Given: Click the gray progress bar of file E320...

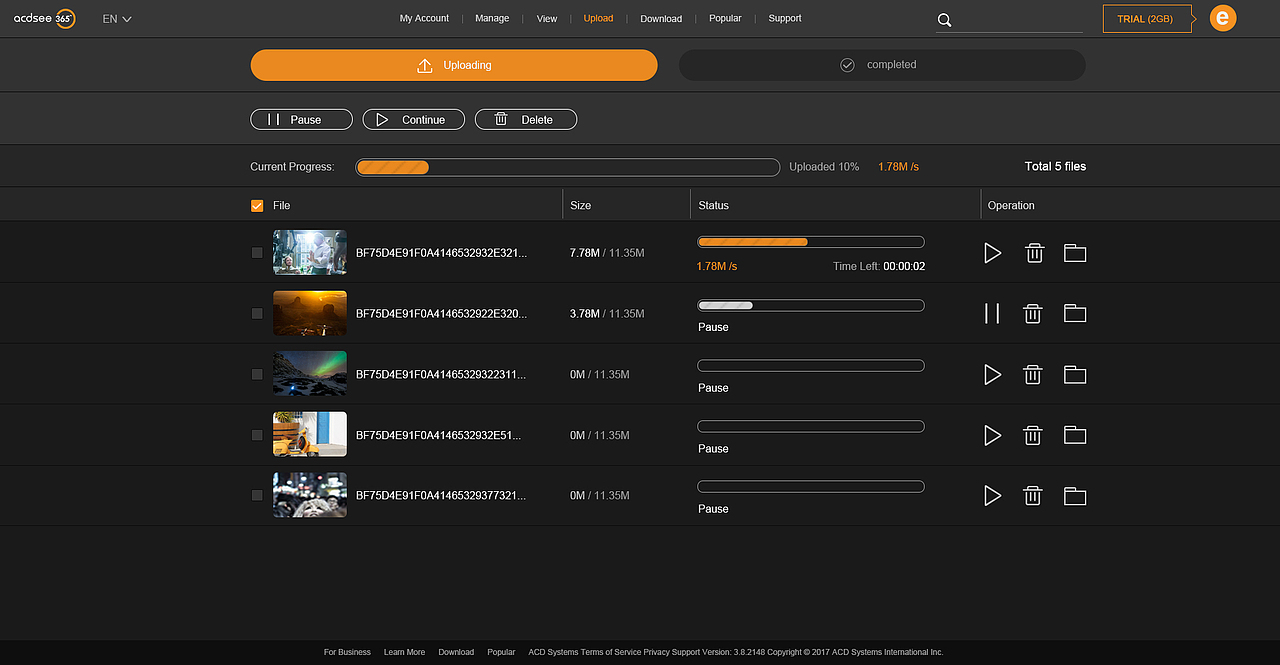Looking at the screenshot, I should (811, 305).
